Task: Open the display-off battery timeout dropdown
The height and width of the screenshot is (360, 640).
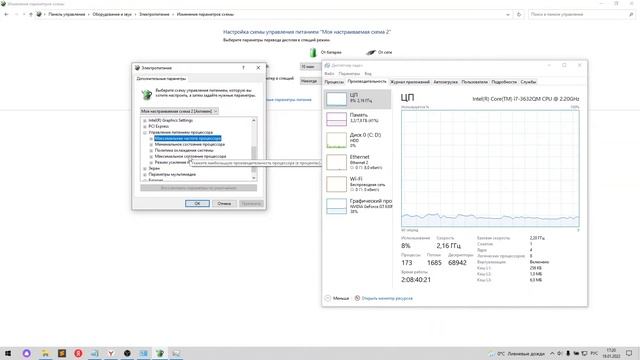Action: (310, 67)
